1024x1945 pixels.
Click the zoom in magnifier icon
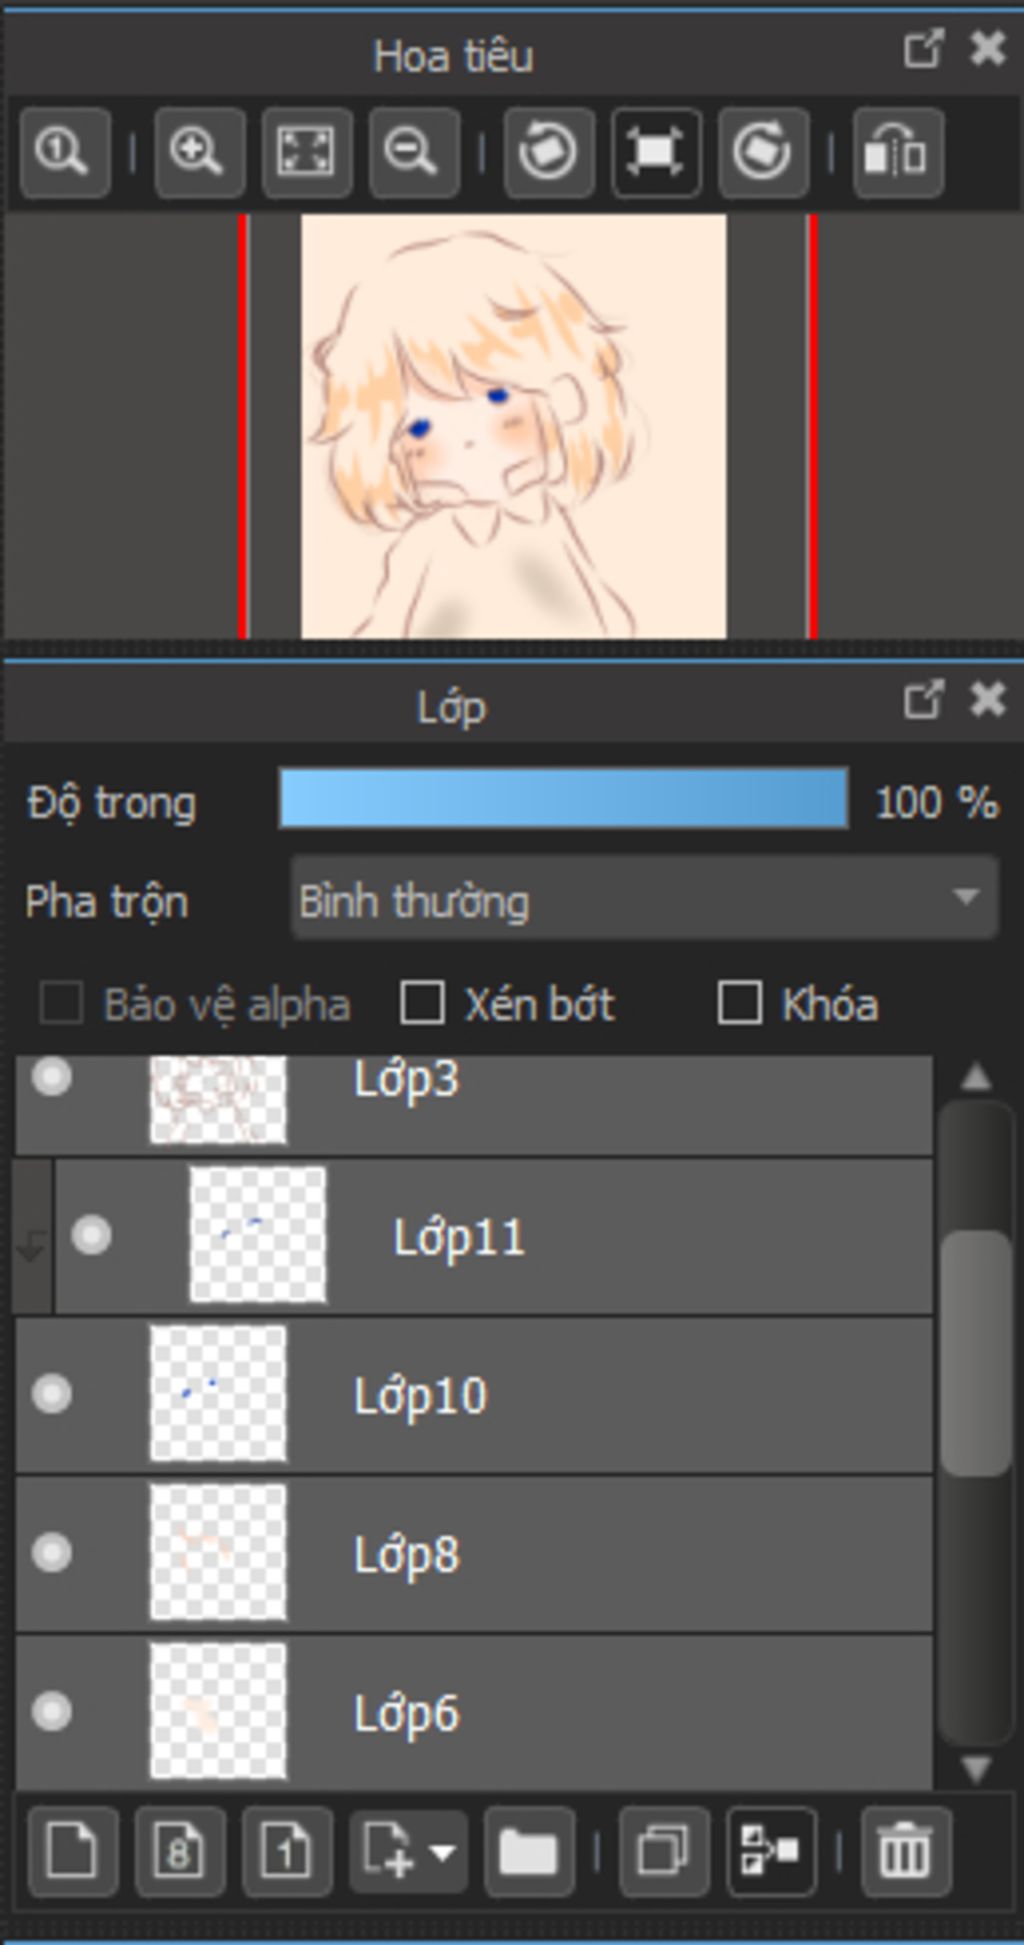click(x=197, y=153)
